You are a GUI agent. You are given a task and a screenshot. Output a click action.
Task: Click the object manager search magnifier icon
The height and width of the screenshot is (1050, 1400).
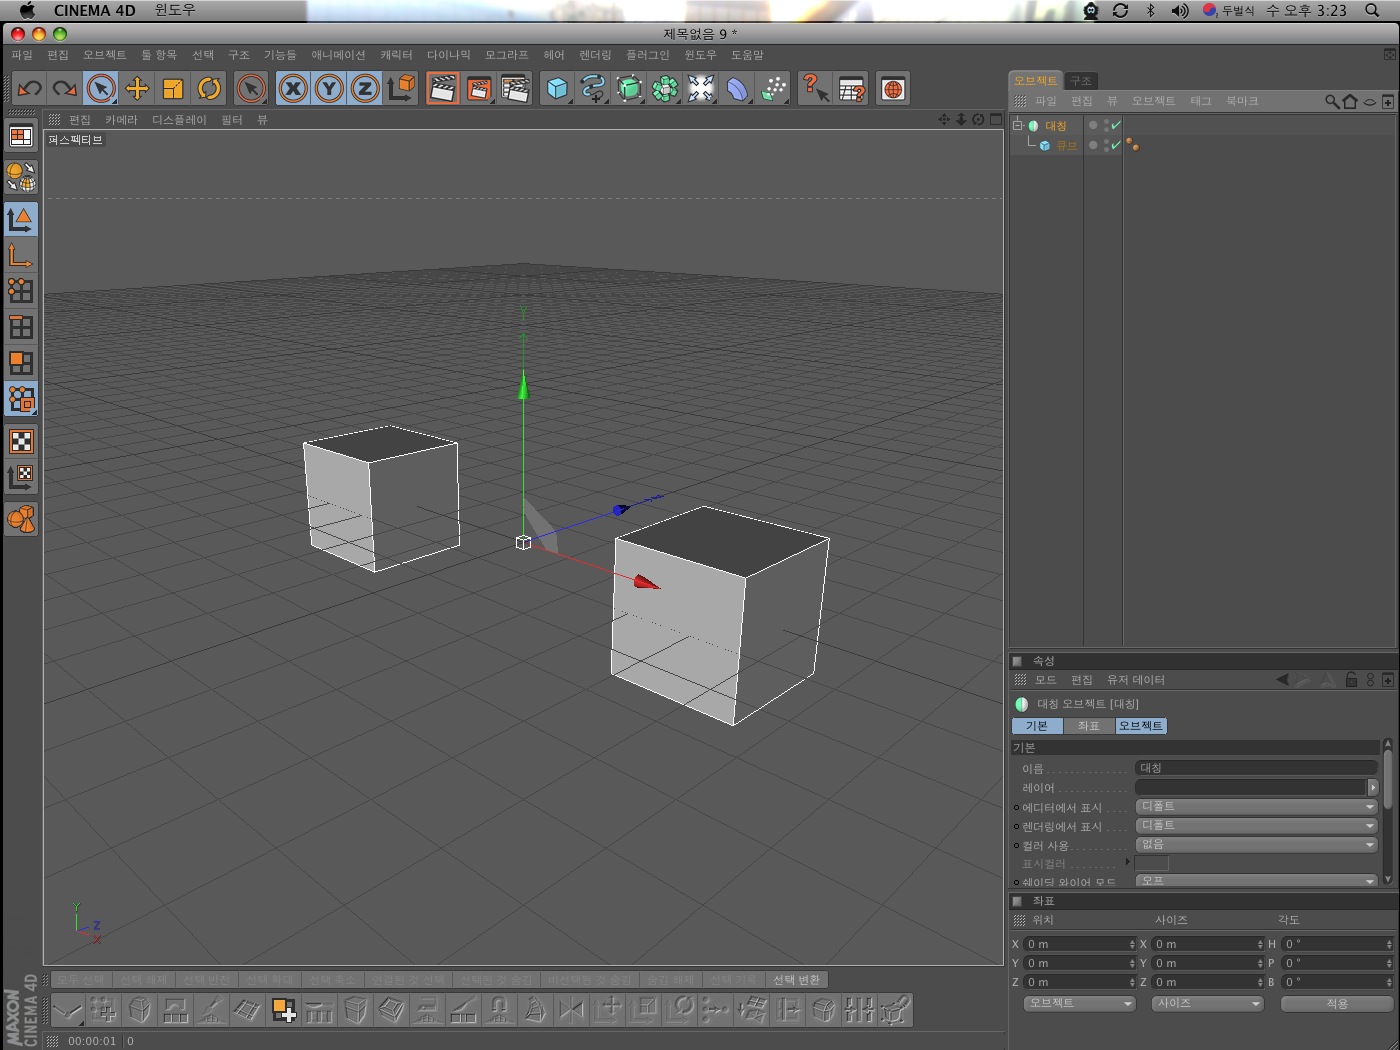click(x=1332, y=101)
